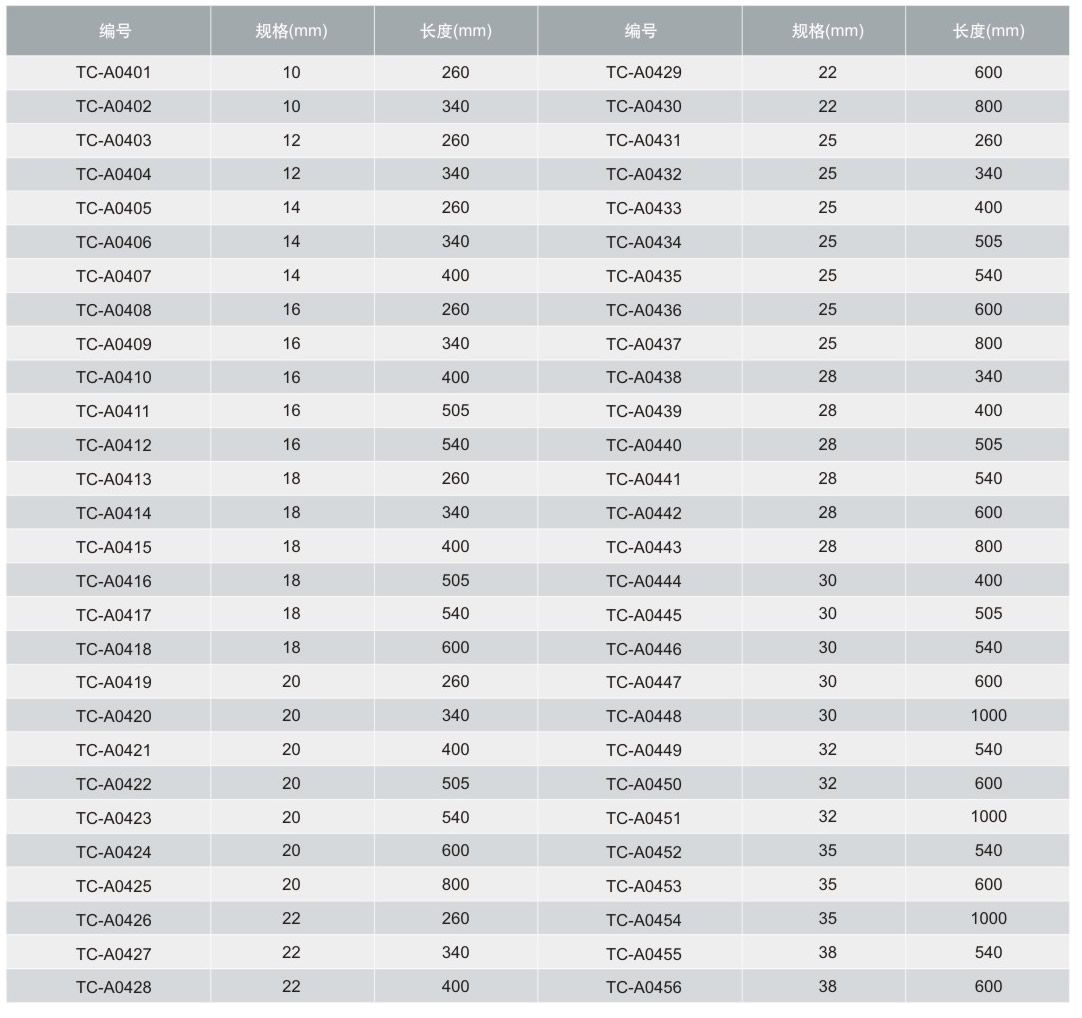Select the length value of TC-A0430
Screen dimensions: 1082x1018
tap(988, 107)
